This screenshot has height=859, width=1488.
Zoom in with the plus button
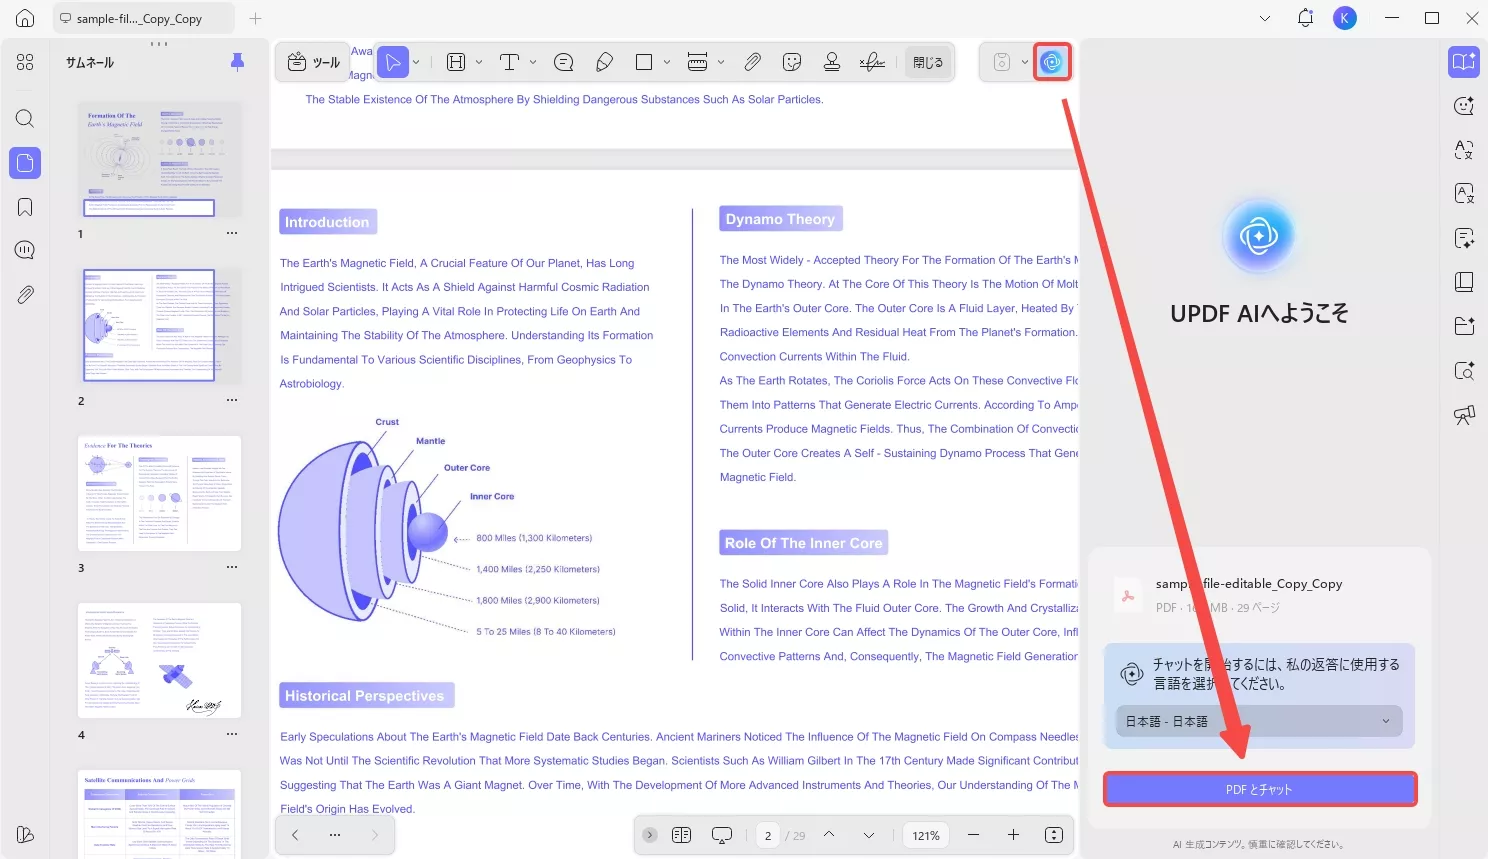1013,835
